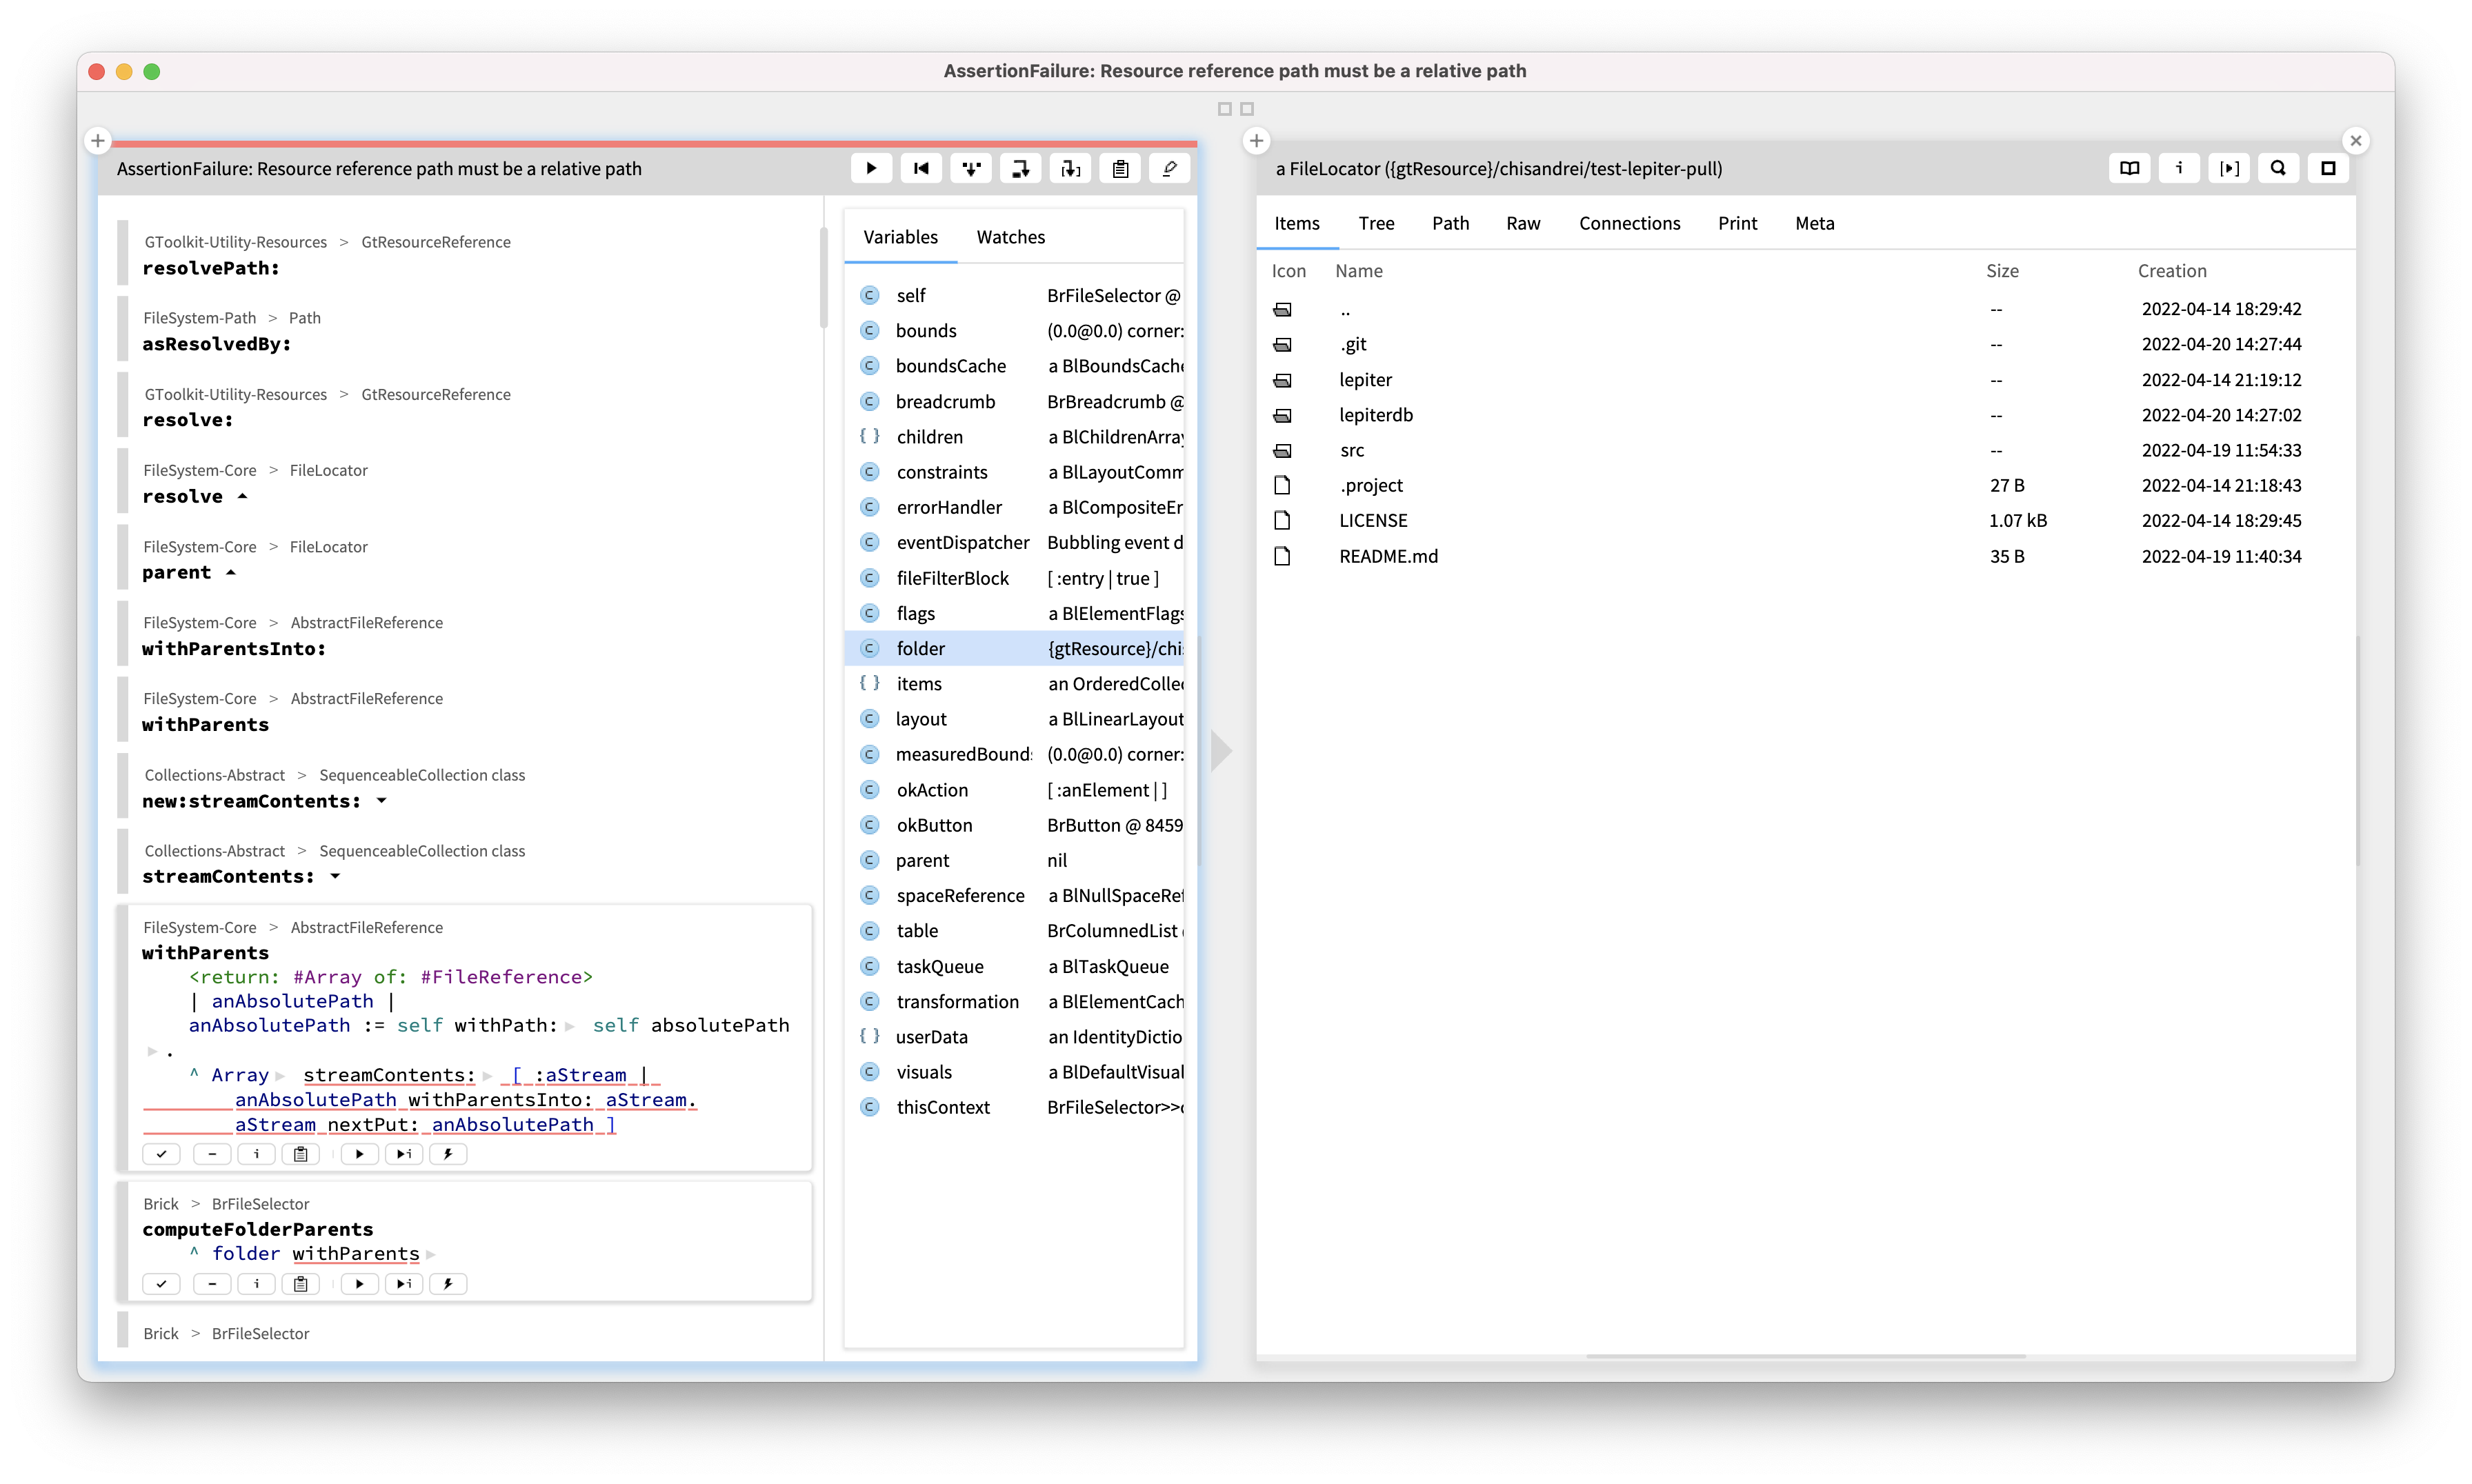Screen dimensions: 2472x1484
Task: Open the pencil edit icon in debugger toolbar
Action: tap(1169, 168)
